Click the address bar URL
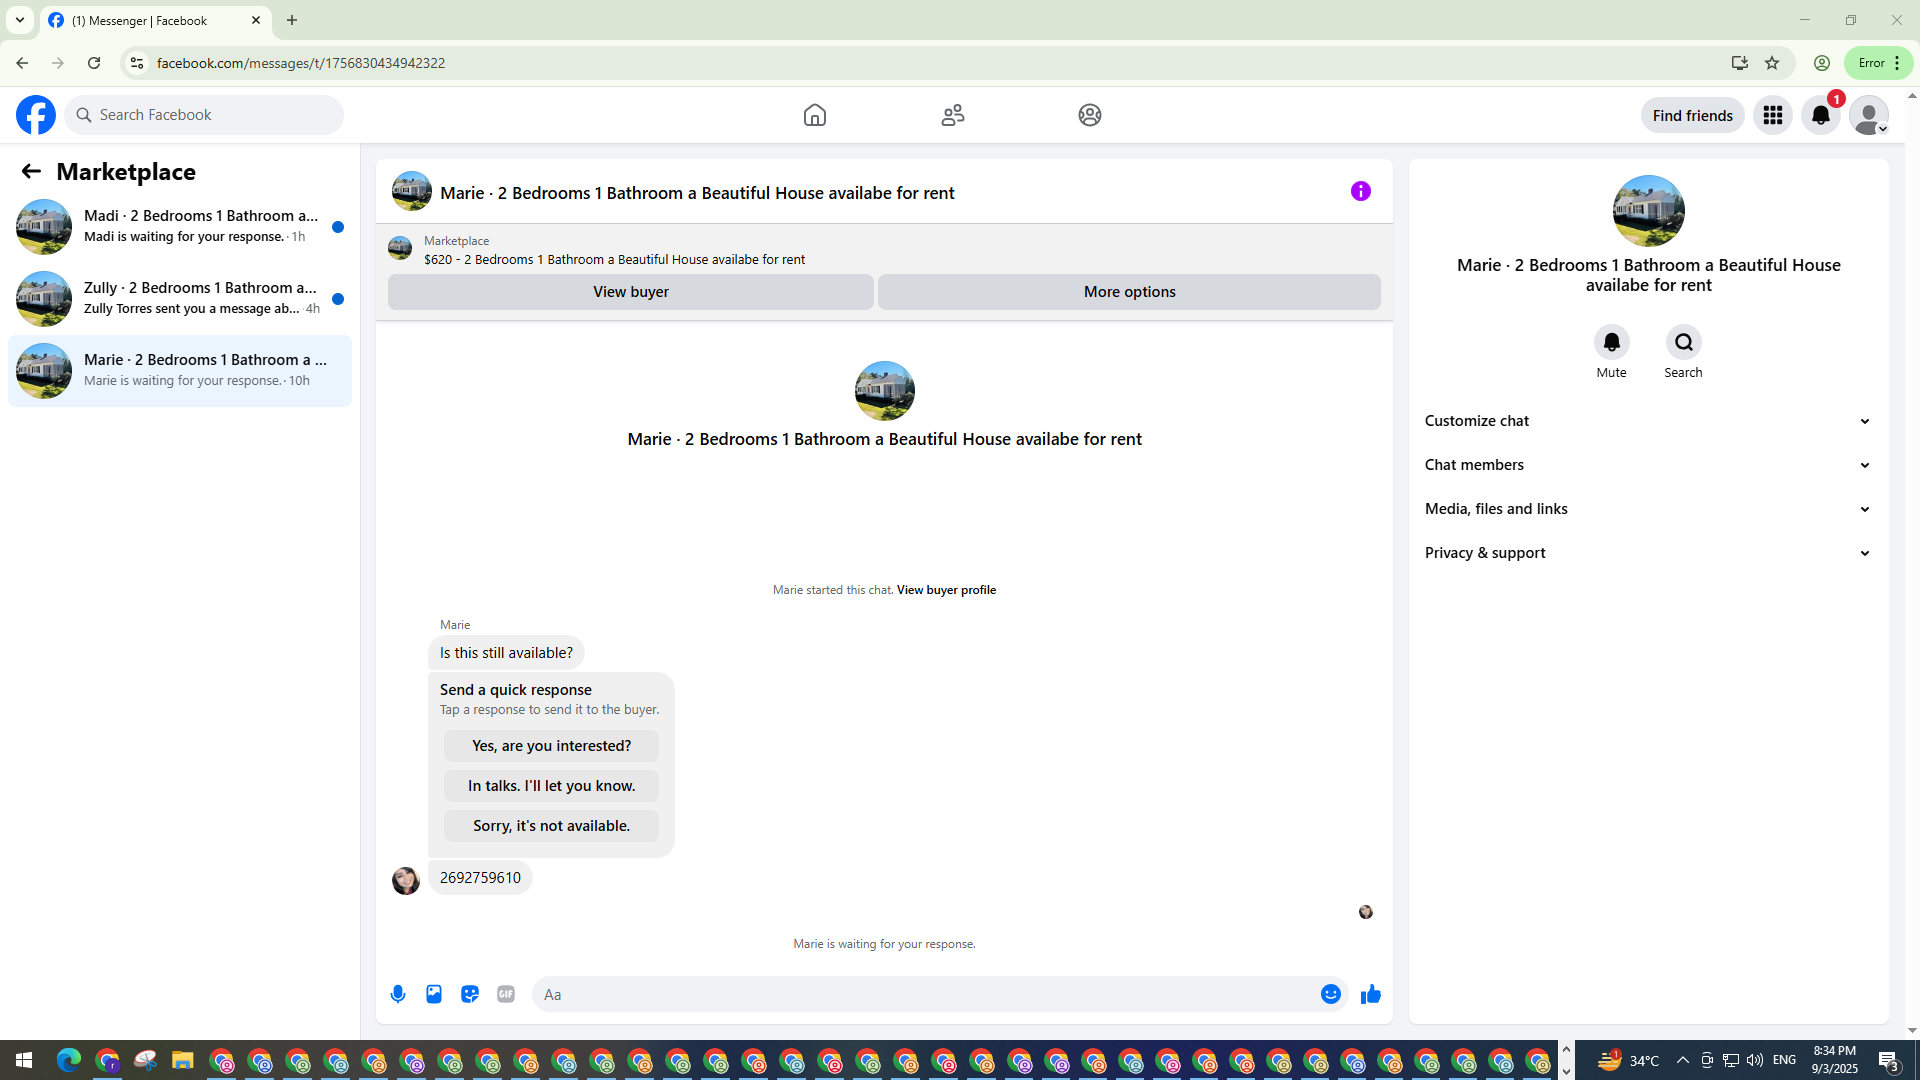Viewport: 1920px width, 1080px height. (301, 63)
